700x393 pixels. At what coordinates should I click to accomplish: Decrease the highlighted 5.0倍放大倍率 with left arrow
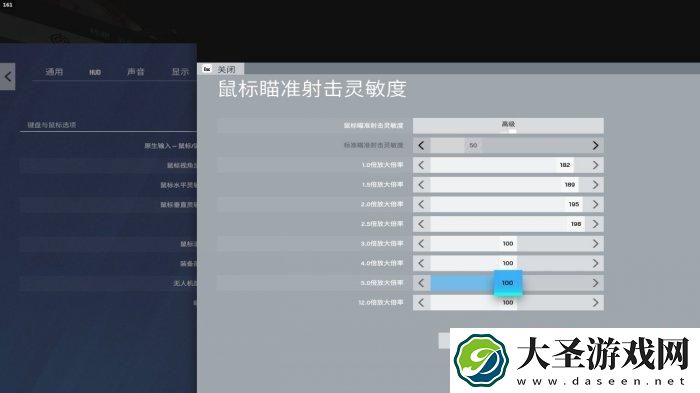pos(421,283)
